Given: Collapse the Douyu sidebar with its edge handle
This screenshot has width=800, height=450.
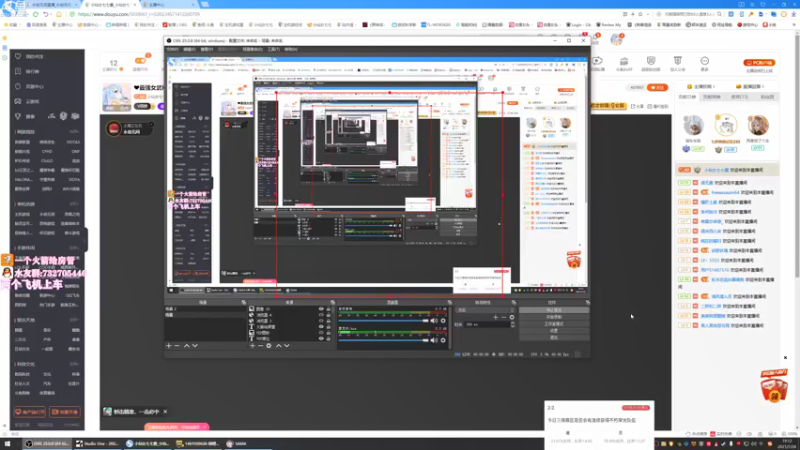Looking at the screenshot, I should click(86, 239).
